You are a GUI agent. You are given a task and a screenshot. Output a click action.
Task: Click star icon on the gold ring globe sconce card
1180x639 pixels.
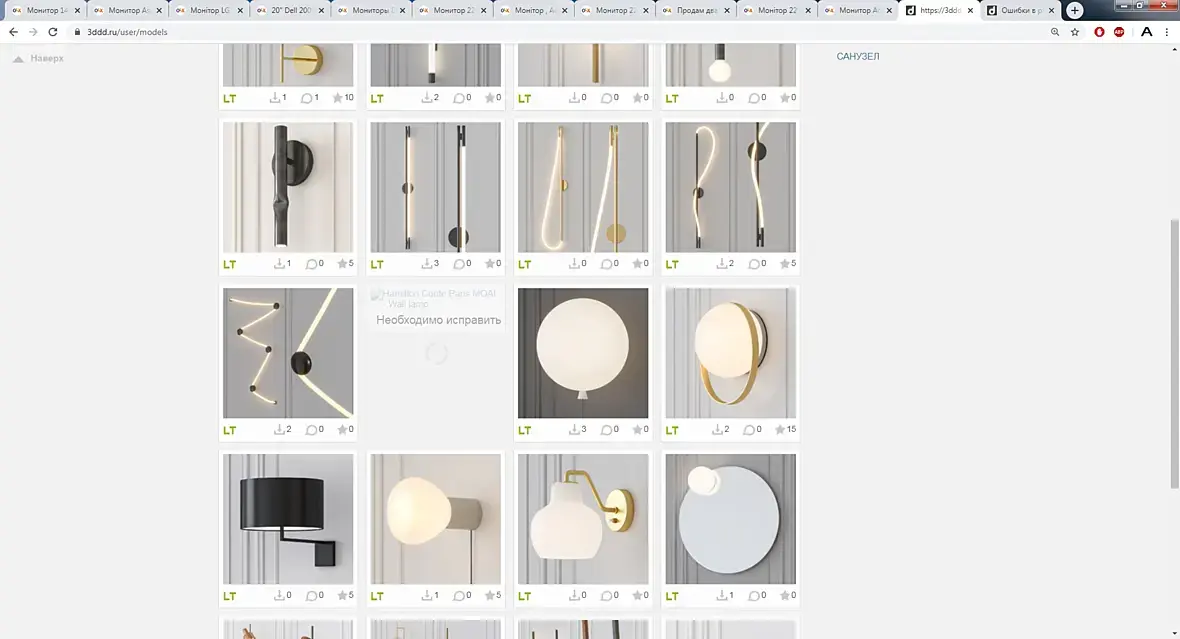pos(780,429)
